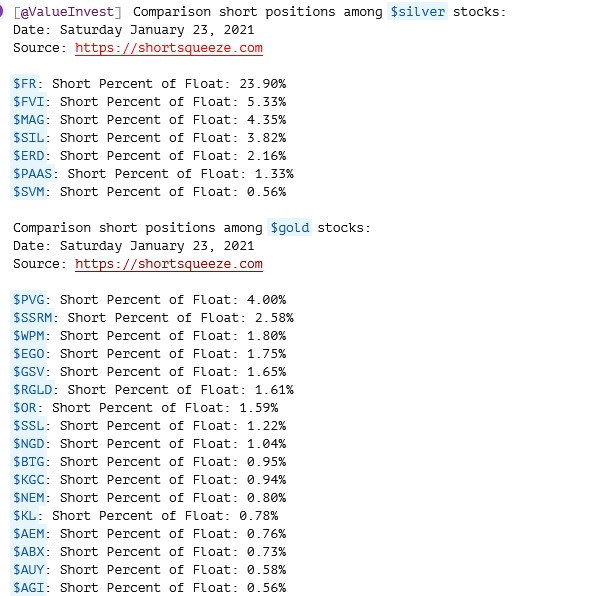
Task: Click the $MAG ticker symbol
Action: 29,120
